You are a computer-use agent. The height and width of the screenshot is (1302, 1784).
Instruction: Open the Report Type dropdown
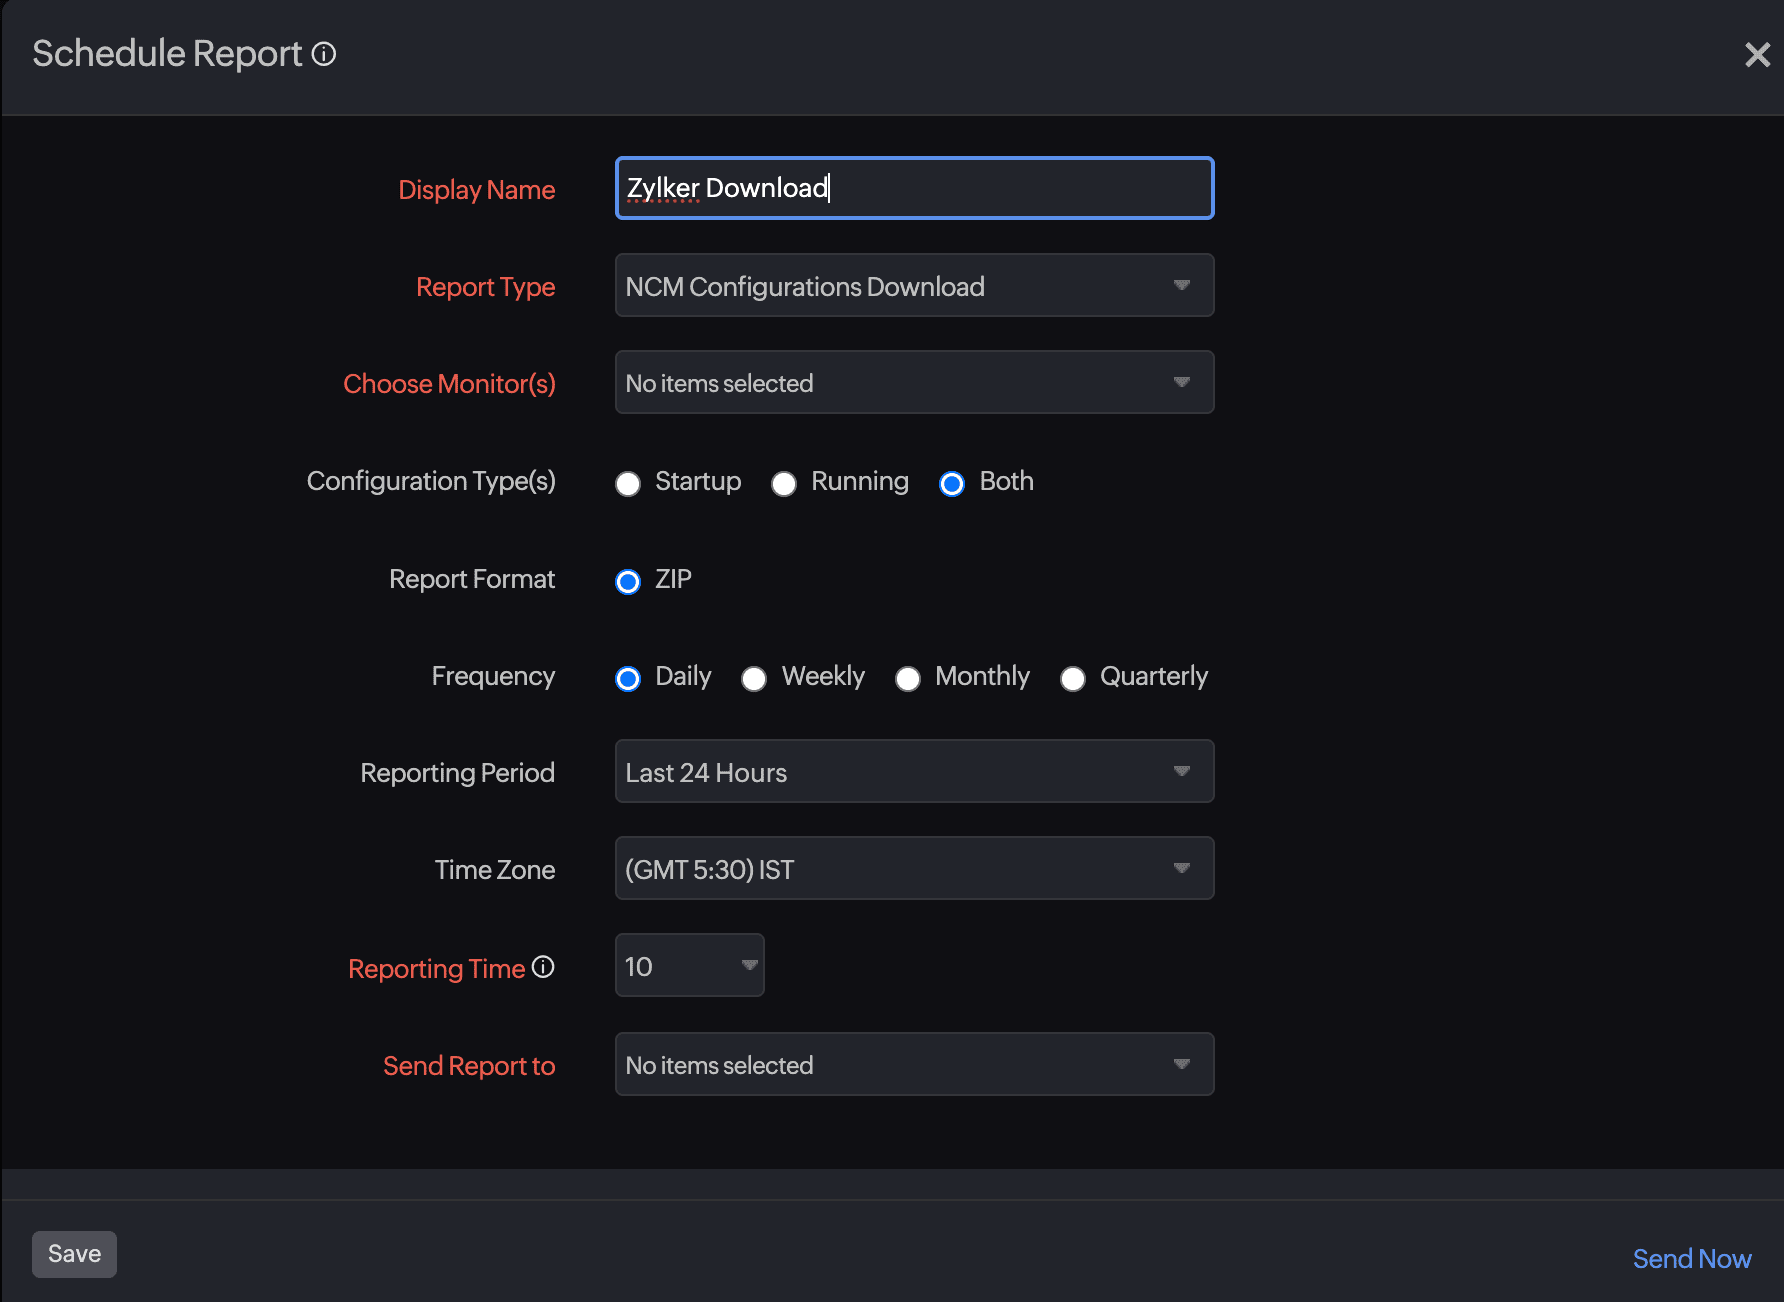coord(914,286)
